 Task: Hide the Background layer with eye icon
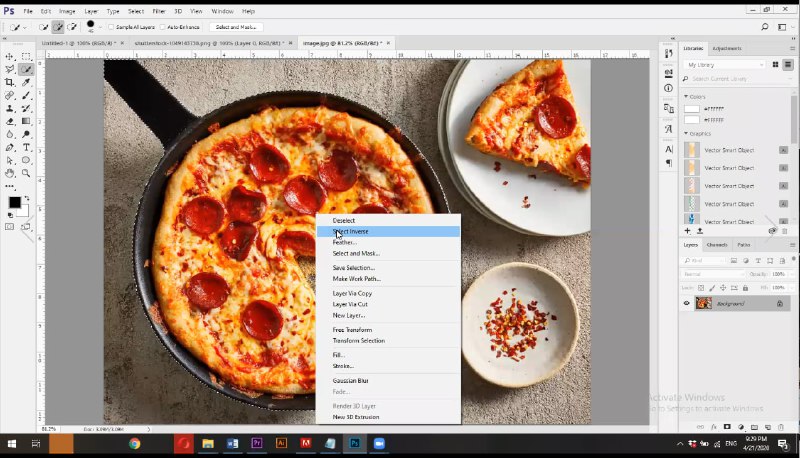tap(686, 303)
